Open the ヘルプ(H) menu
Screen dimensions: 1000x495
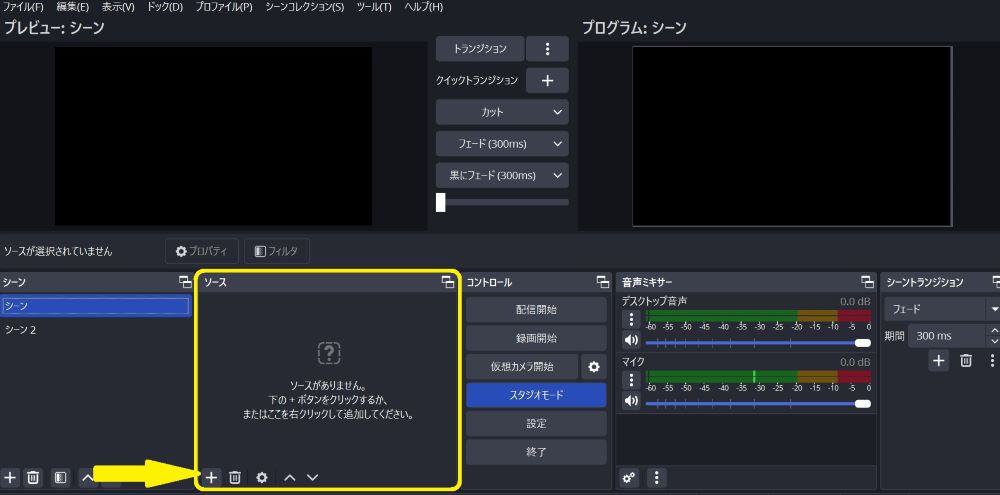(x=423, y=7)
